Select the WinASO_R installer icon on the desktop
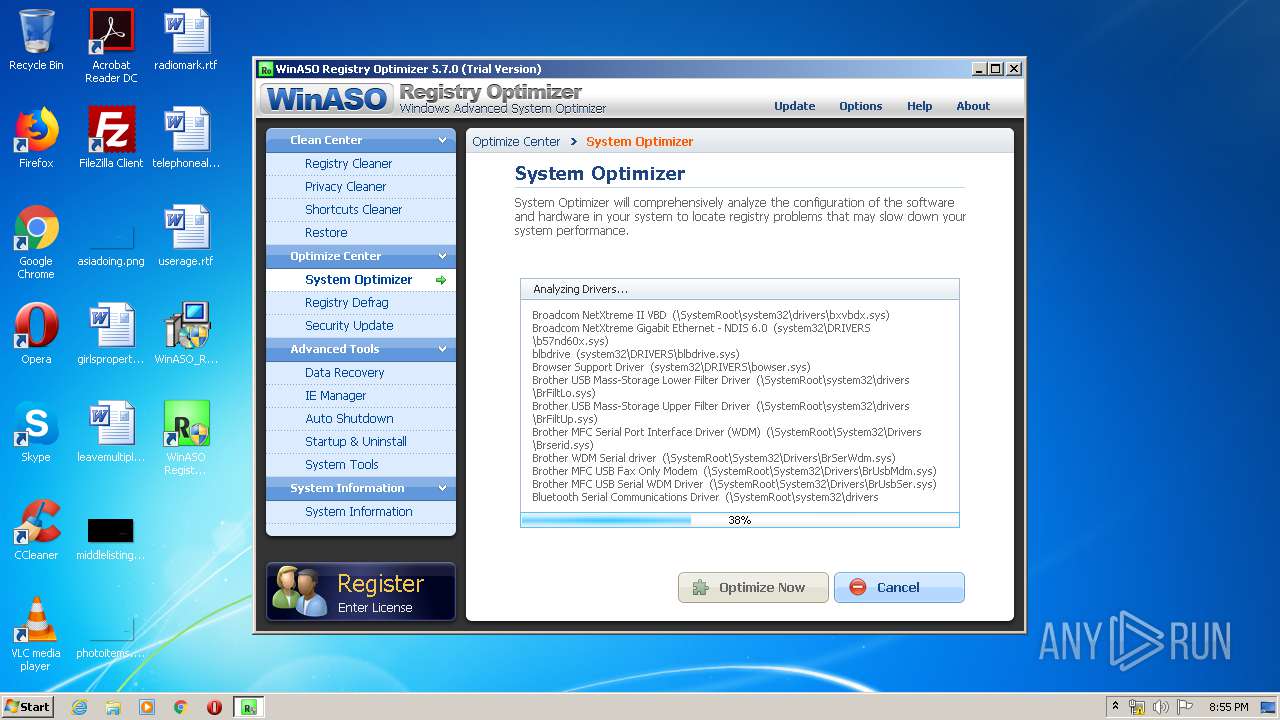1280x720 pixels. [186, 334]
